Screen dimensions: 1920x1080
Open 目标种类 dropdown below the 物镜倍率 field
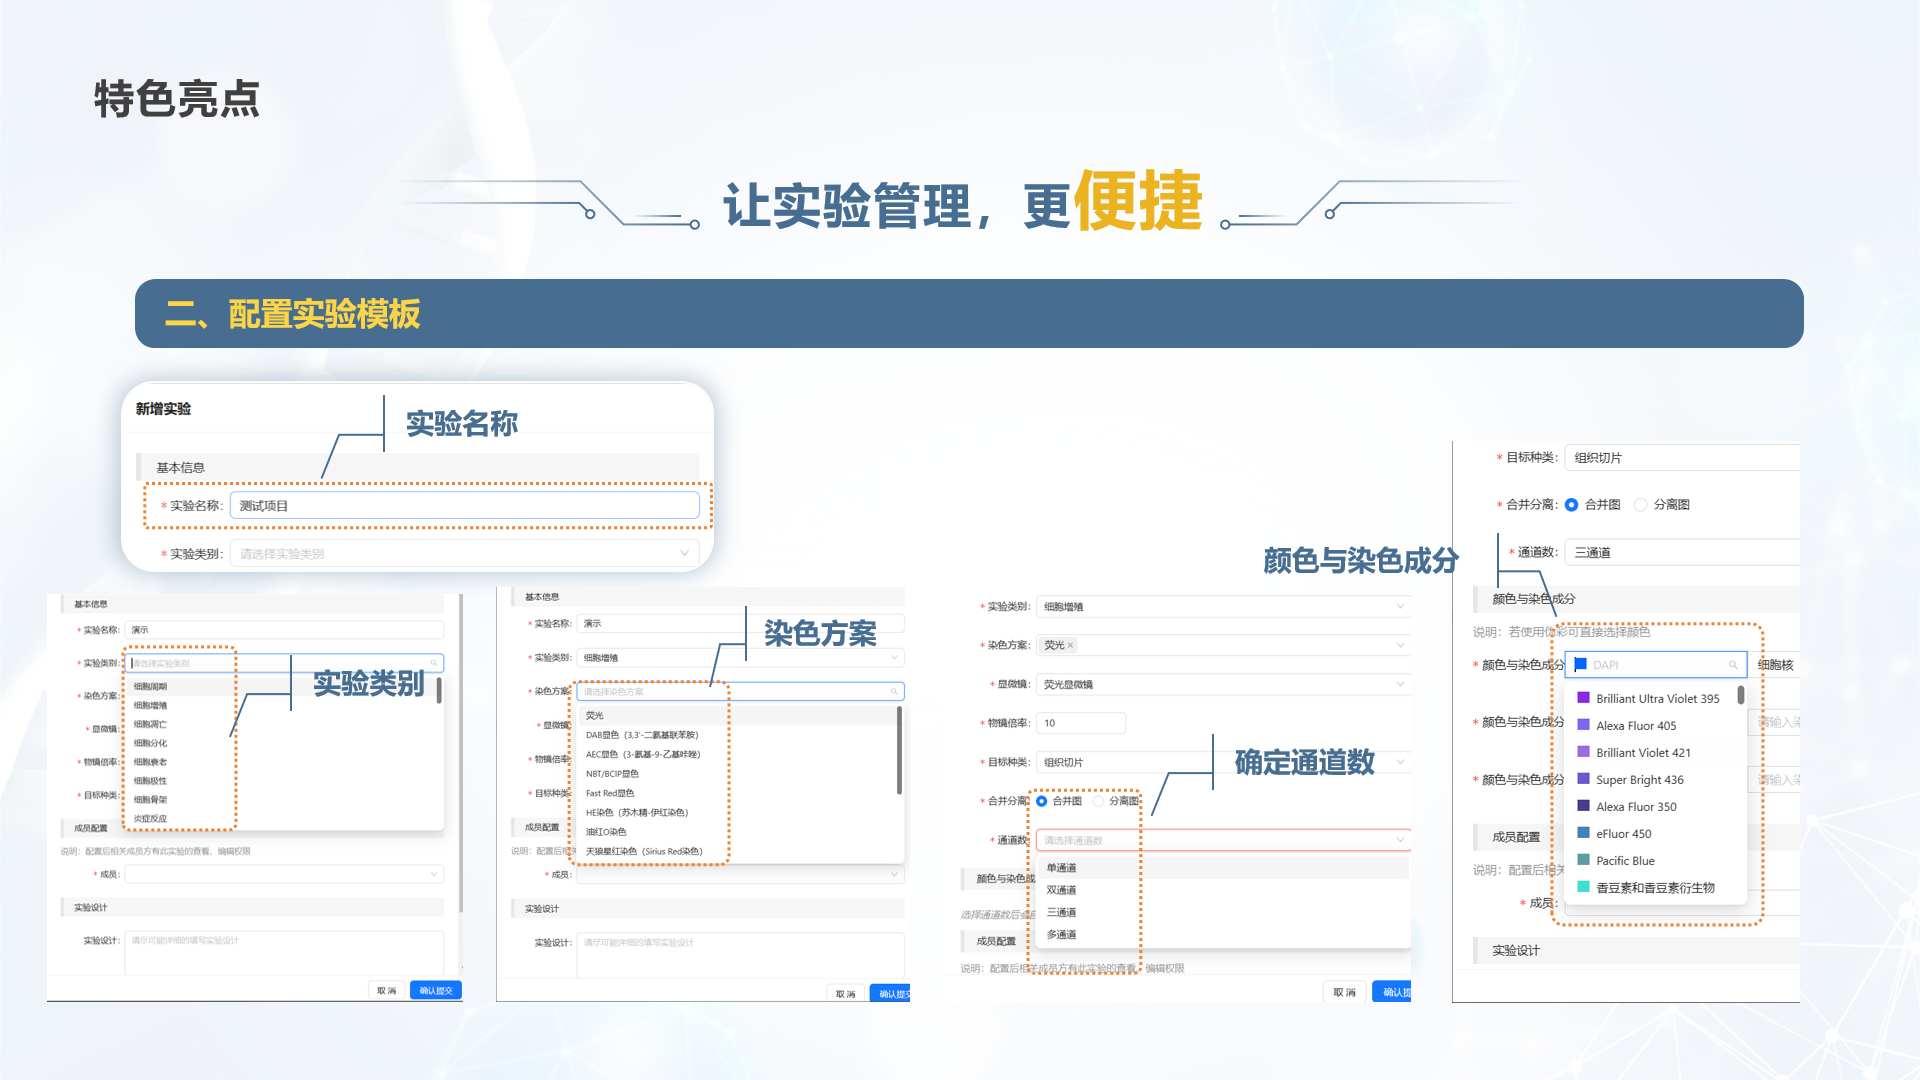[x=1223, y=762]
